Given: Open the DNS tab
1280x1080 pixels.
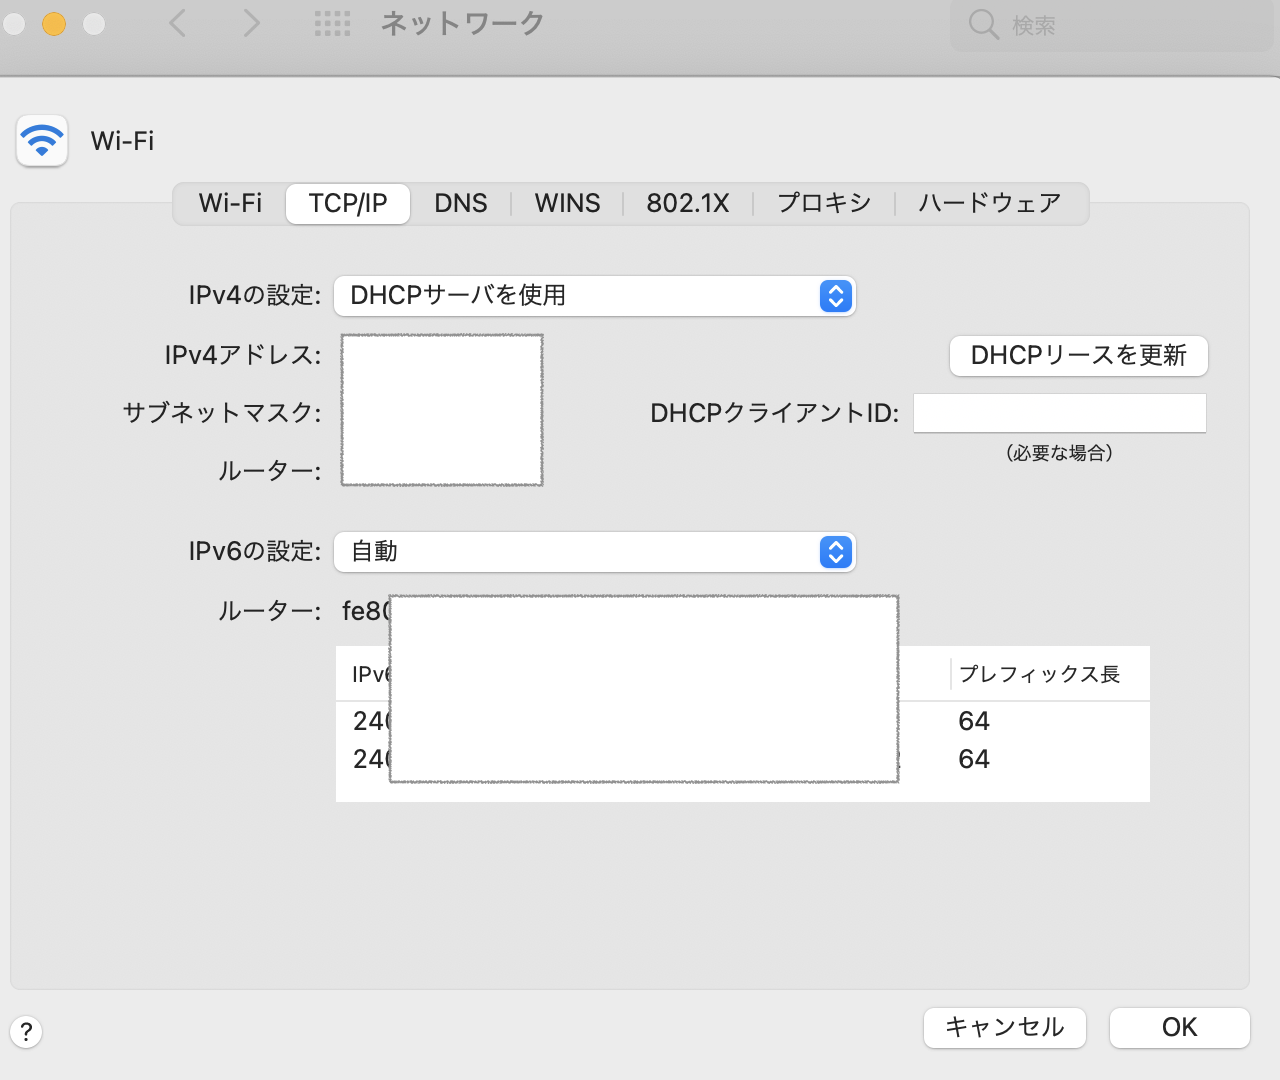Looking at the screenshot, I should (460, 204).
